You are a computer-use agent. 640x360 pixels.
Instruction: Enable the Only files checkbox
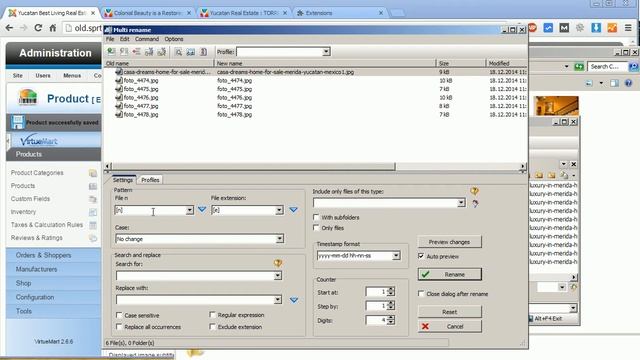click(x=316, y=228)
